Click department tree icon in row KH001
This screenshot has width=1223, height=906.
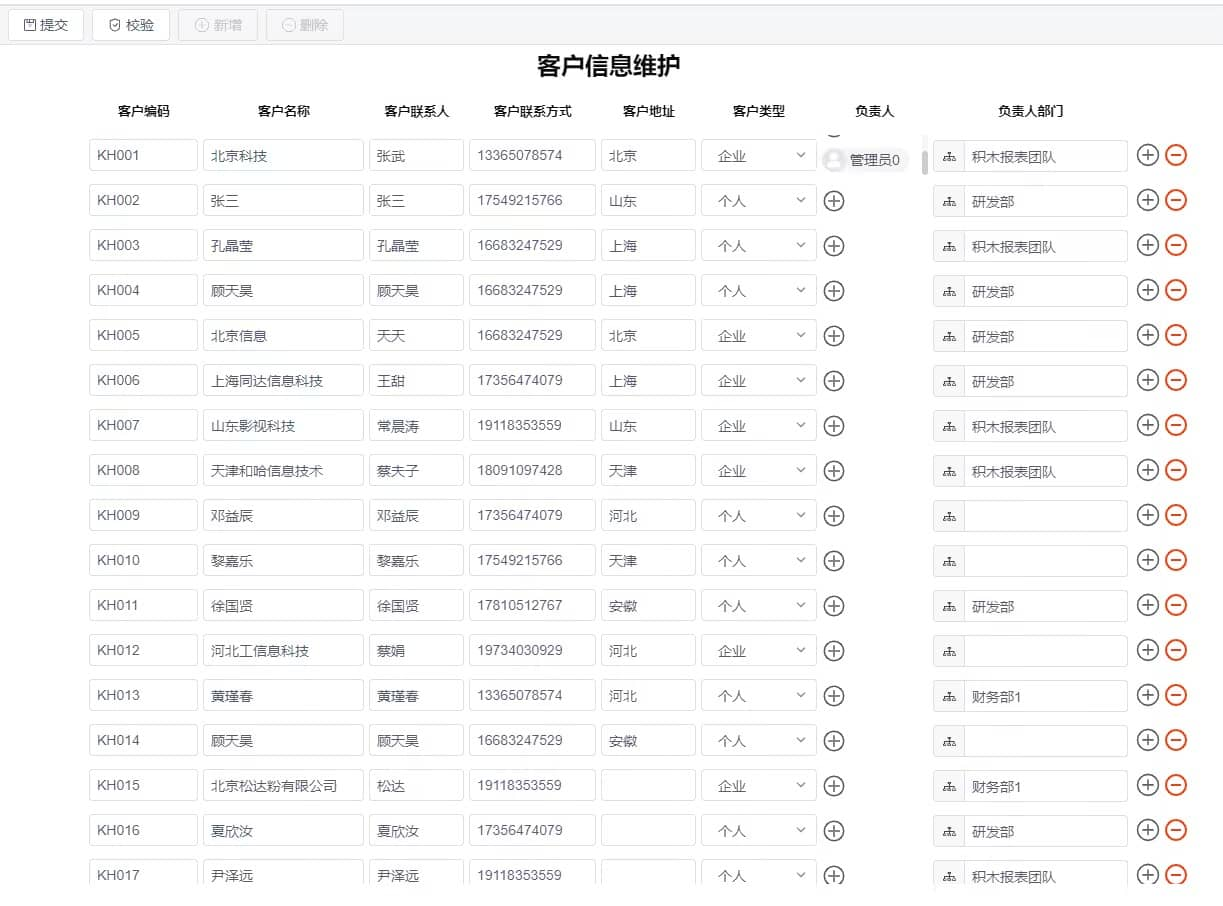[949, 156]
